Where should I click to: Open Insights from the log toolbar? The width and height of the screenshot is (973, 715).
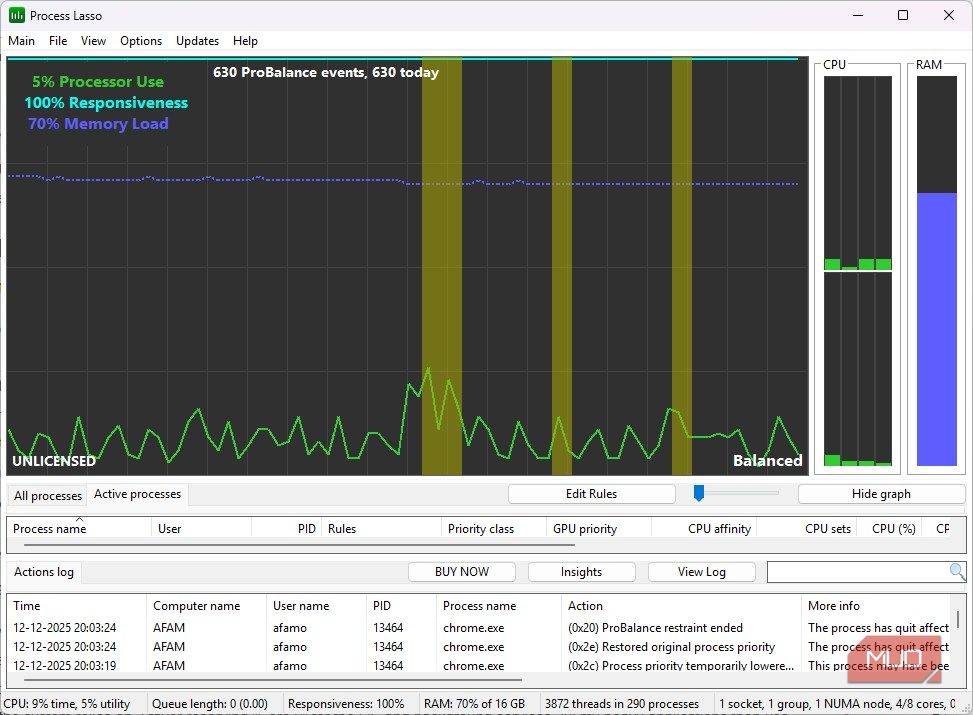[581, 572]
